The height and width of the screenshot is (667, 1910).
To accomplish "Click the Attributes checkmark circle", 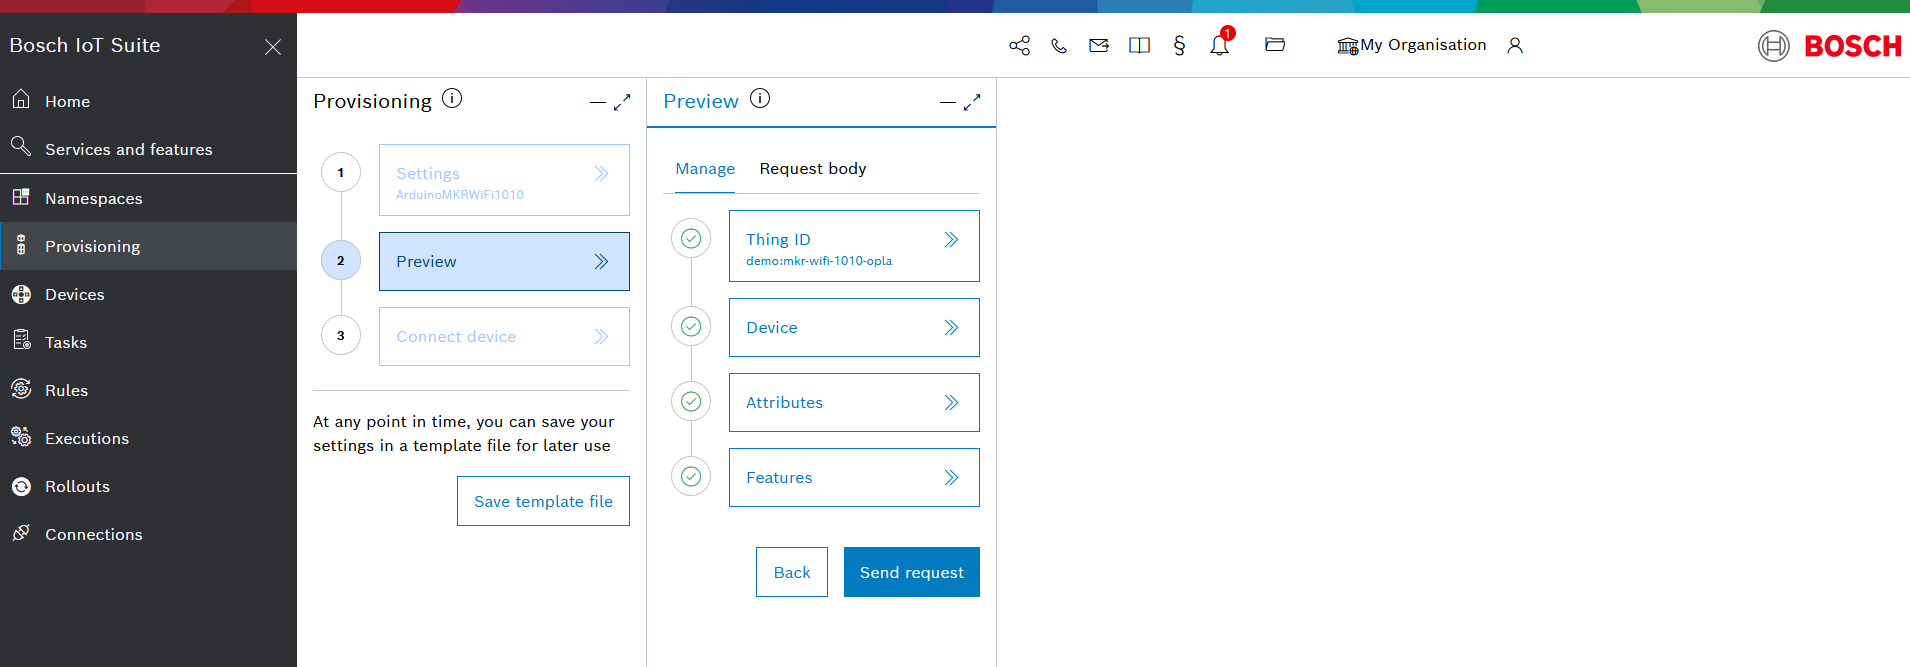I will pos(691,401).
